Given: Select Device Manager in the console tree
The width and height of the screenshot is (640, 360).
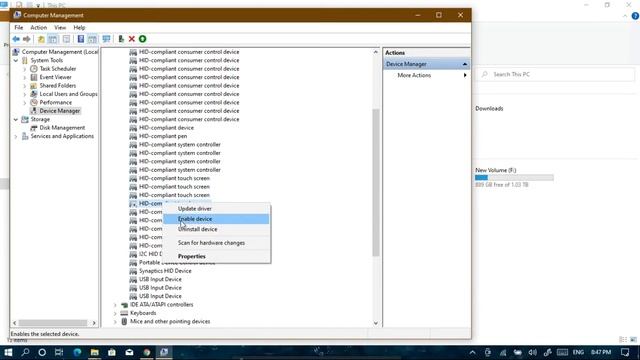Looking at the screenshot, I should coord(60,111).
